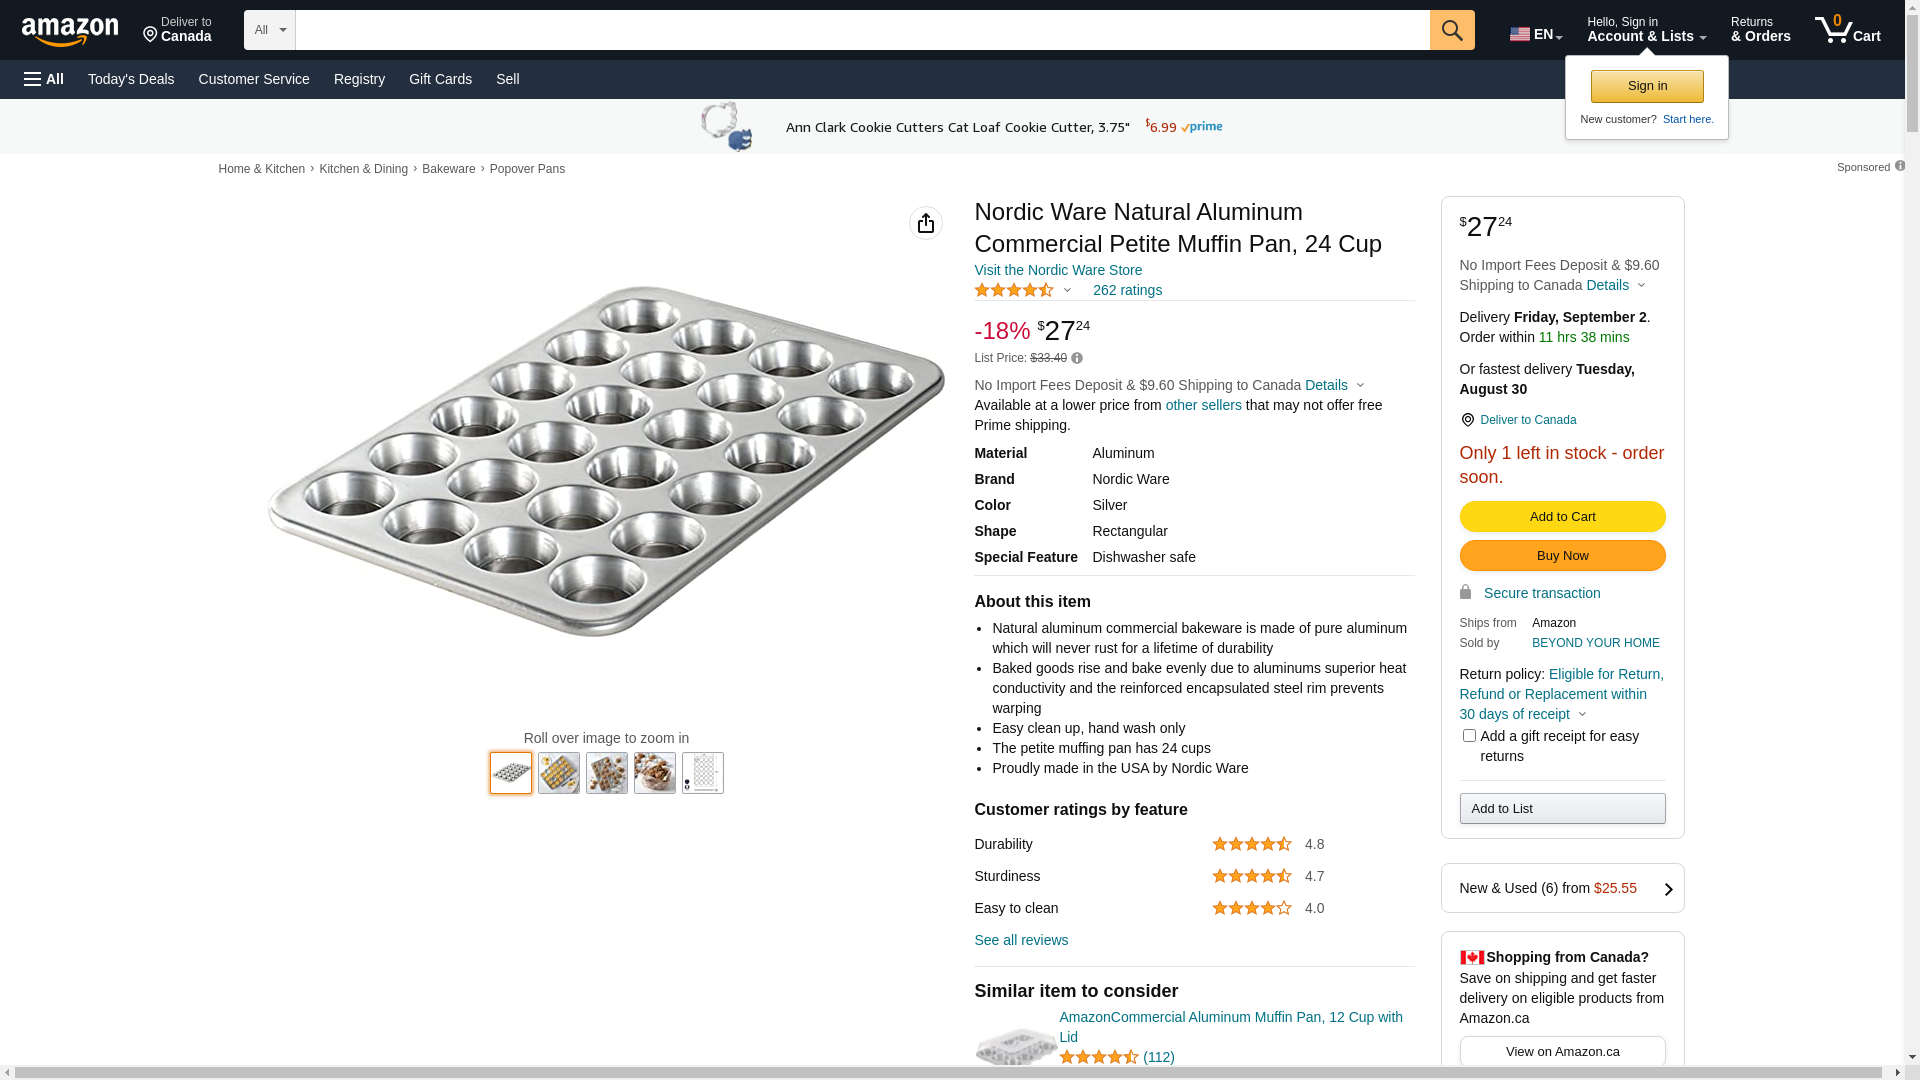Click the List Price info icon
1920x1080 pixels.
click(x=1077, y=358)
